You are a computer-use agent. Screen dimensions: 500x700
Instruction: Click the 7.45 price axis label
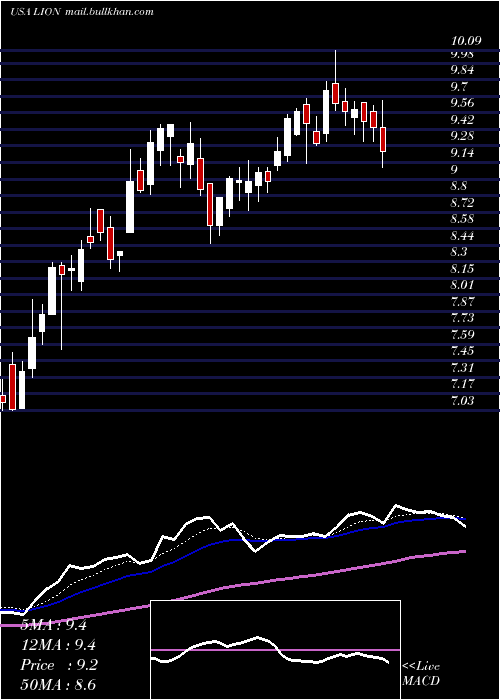[464, 351]
